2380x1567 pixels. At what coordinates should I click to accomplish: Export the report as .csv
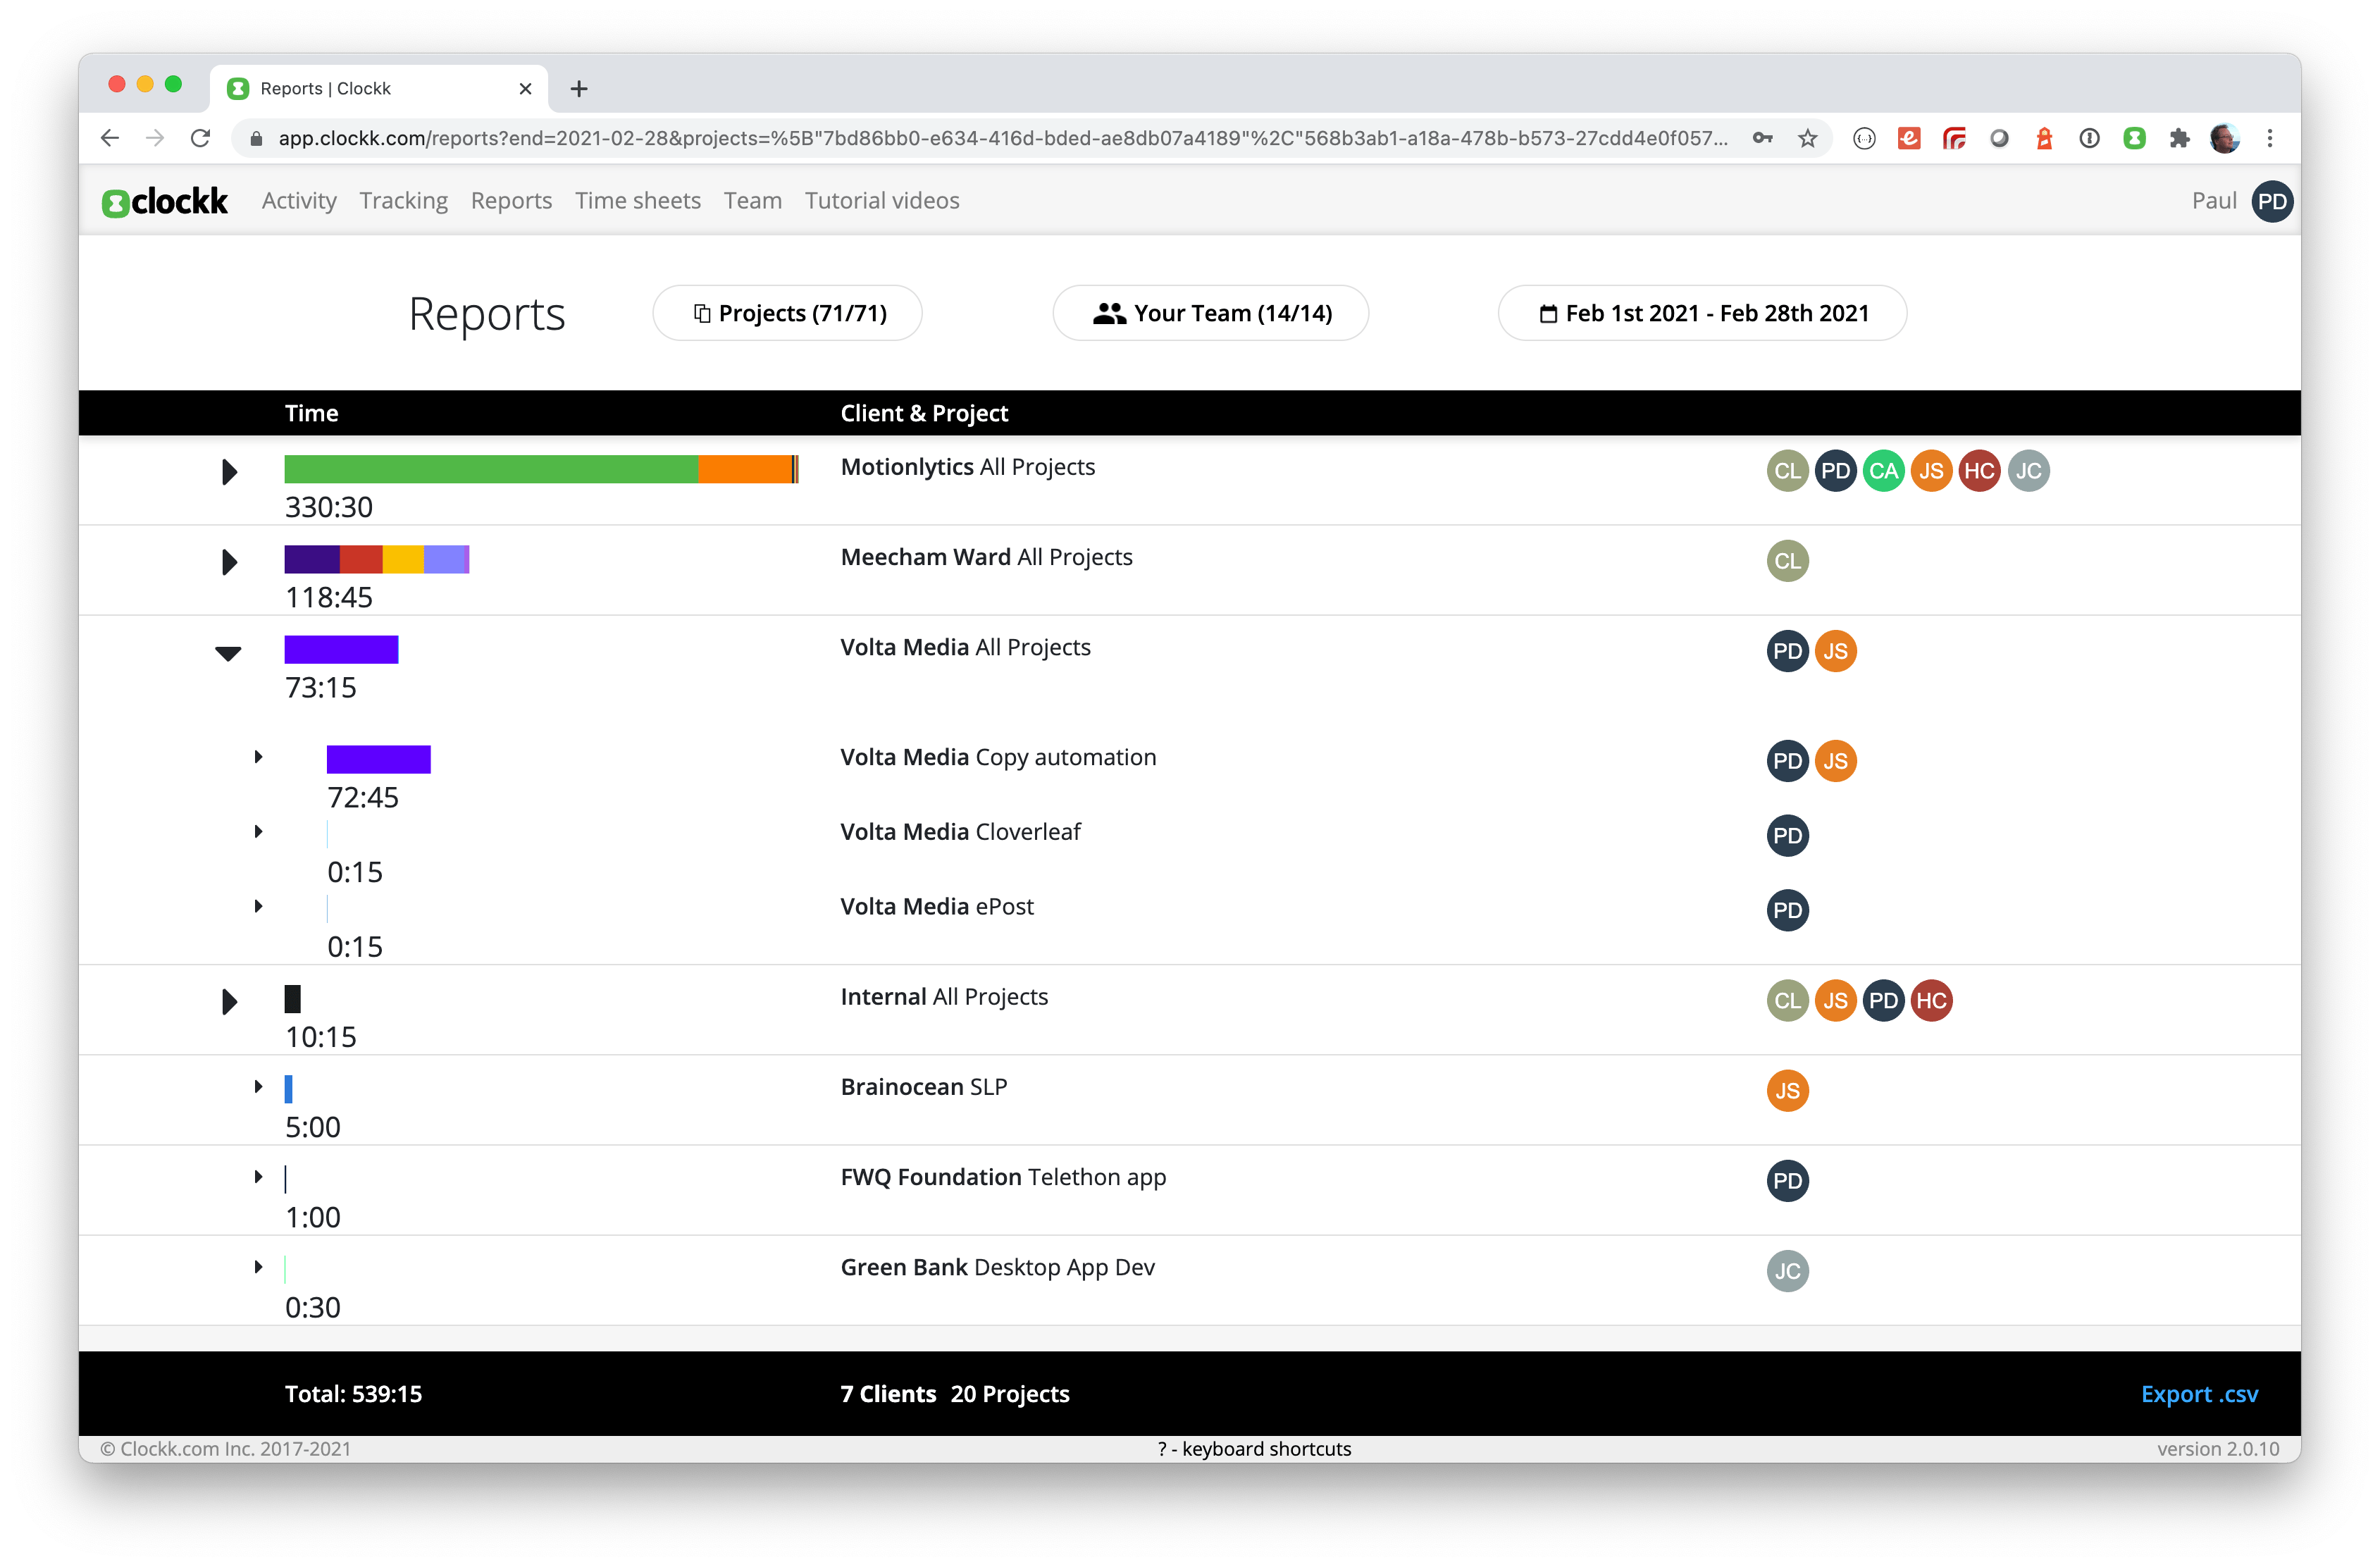(x=2199, y=1394)
